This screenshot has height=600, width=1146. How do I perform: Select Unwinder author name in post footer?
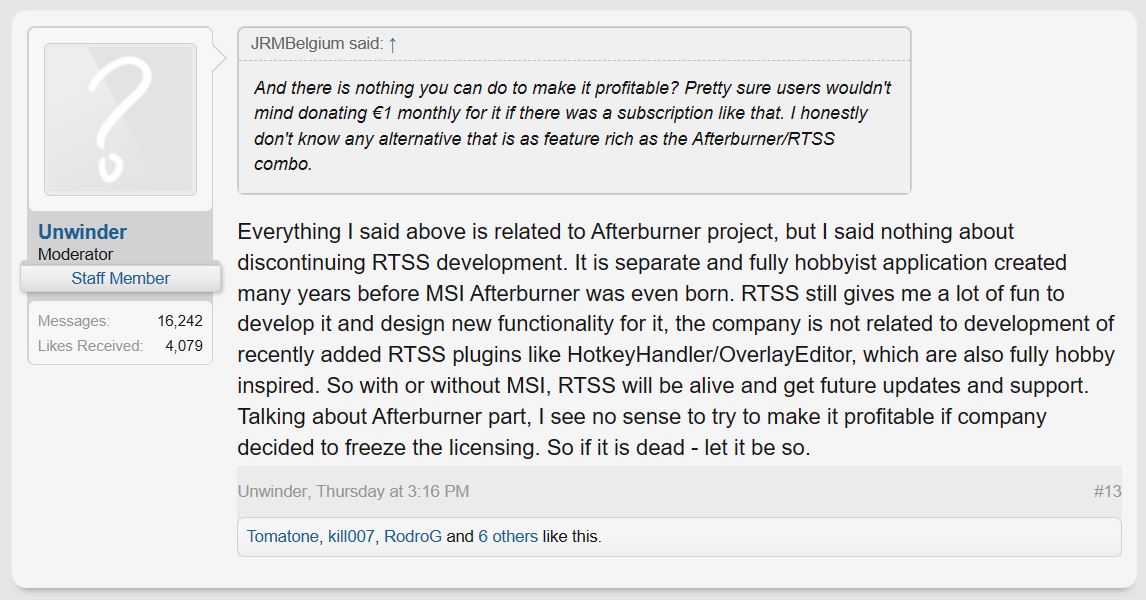tap(273, 491)
